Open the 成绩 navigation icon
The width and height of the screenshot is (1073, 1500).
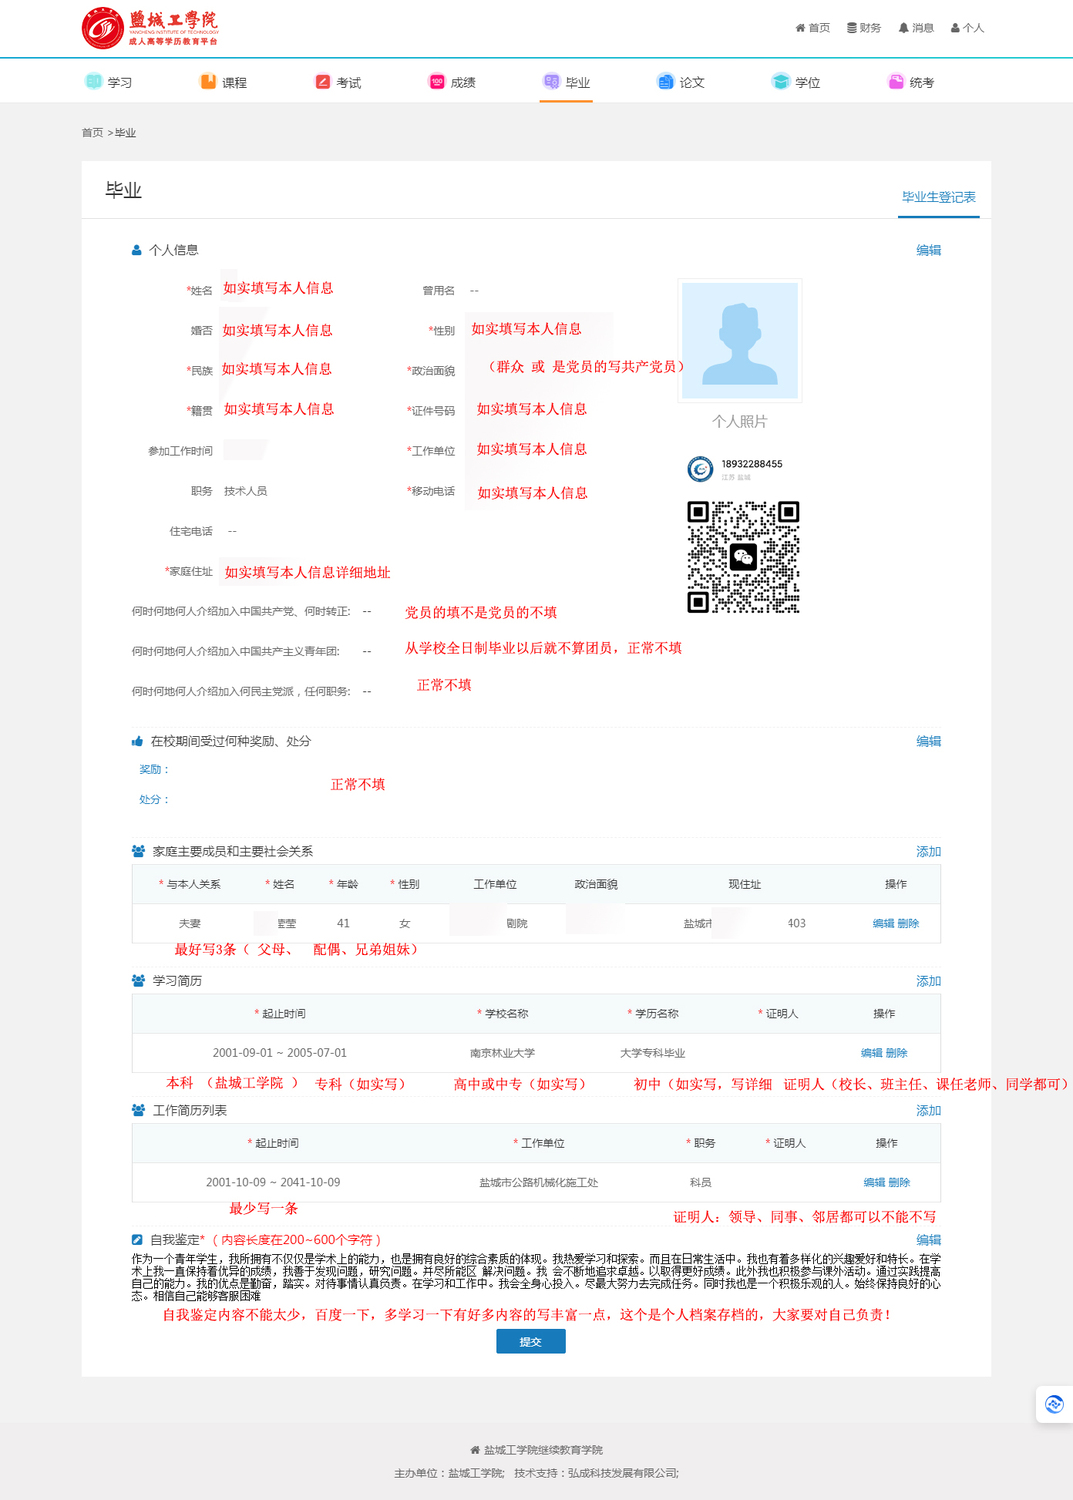[x=437, y=82]
